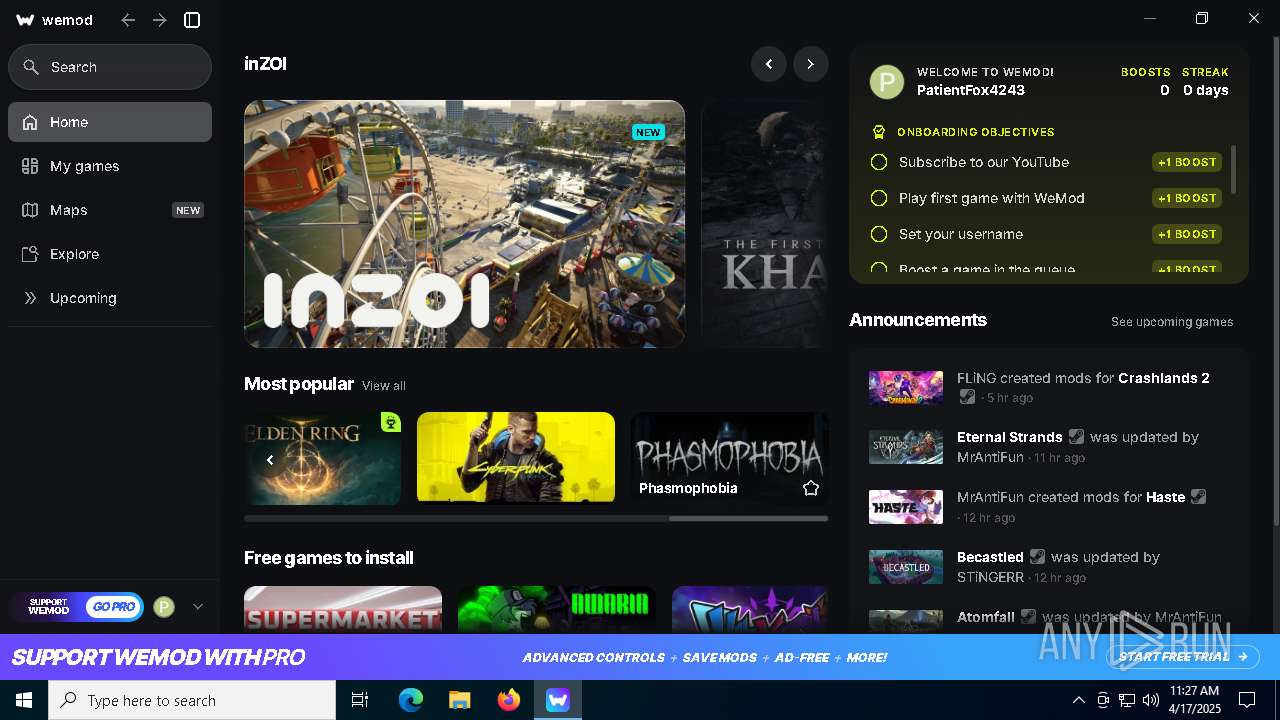This screenshot has width=1280, height=720.
Task: Click the main page vertical scrollbar
Action: [x=1275, y=280]
